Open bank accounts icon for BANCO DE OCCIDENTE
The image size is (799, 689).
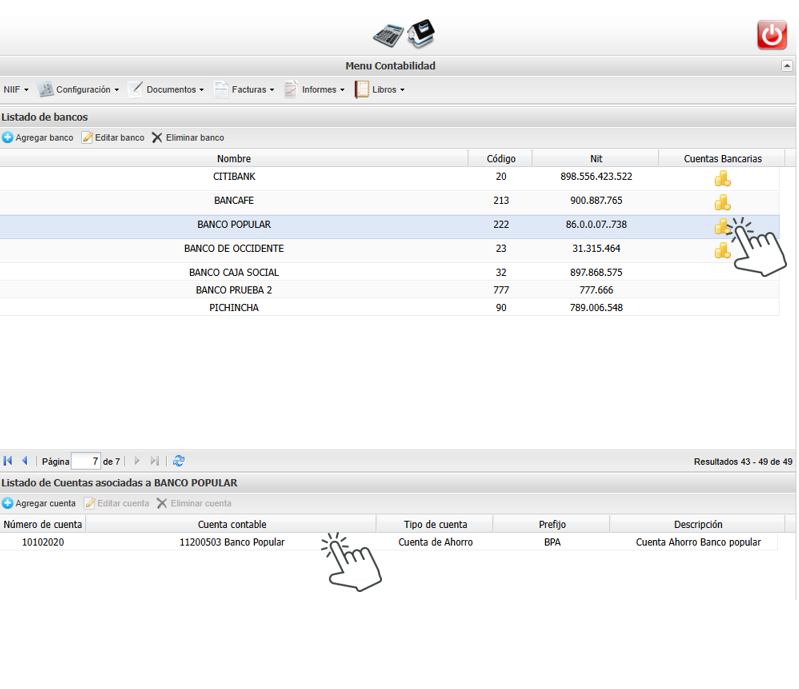[x=723, y=250]
